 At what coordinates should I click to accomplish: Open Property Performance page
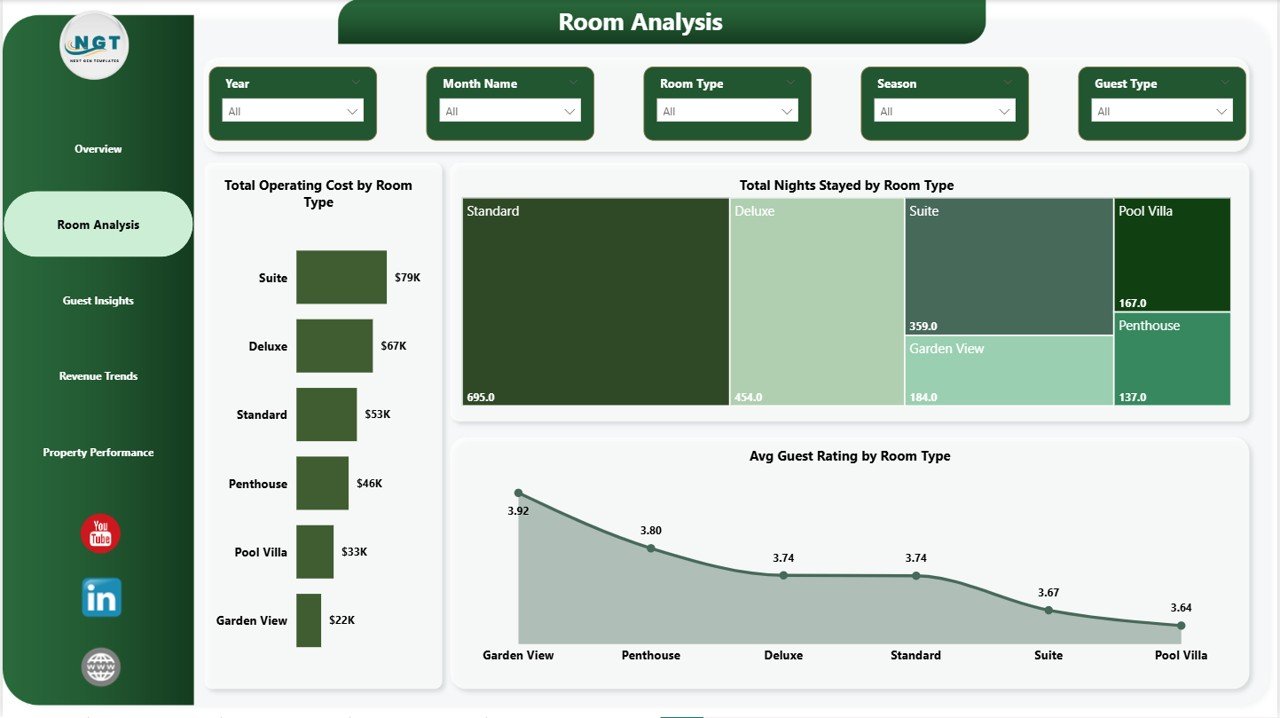coord(98,453)
